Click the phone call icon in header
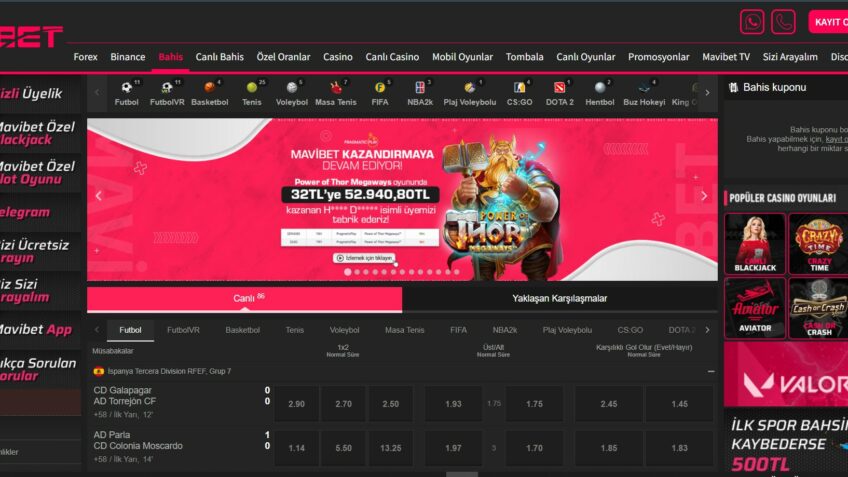The image size is (848, 477). pyautogui.click(x=783, y=22)
